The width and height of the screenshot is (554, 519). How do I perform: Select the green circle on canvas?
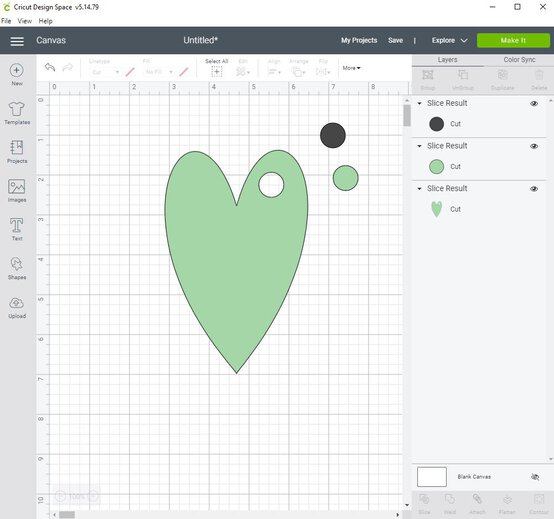tap(346, 178)
